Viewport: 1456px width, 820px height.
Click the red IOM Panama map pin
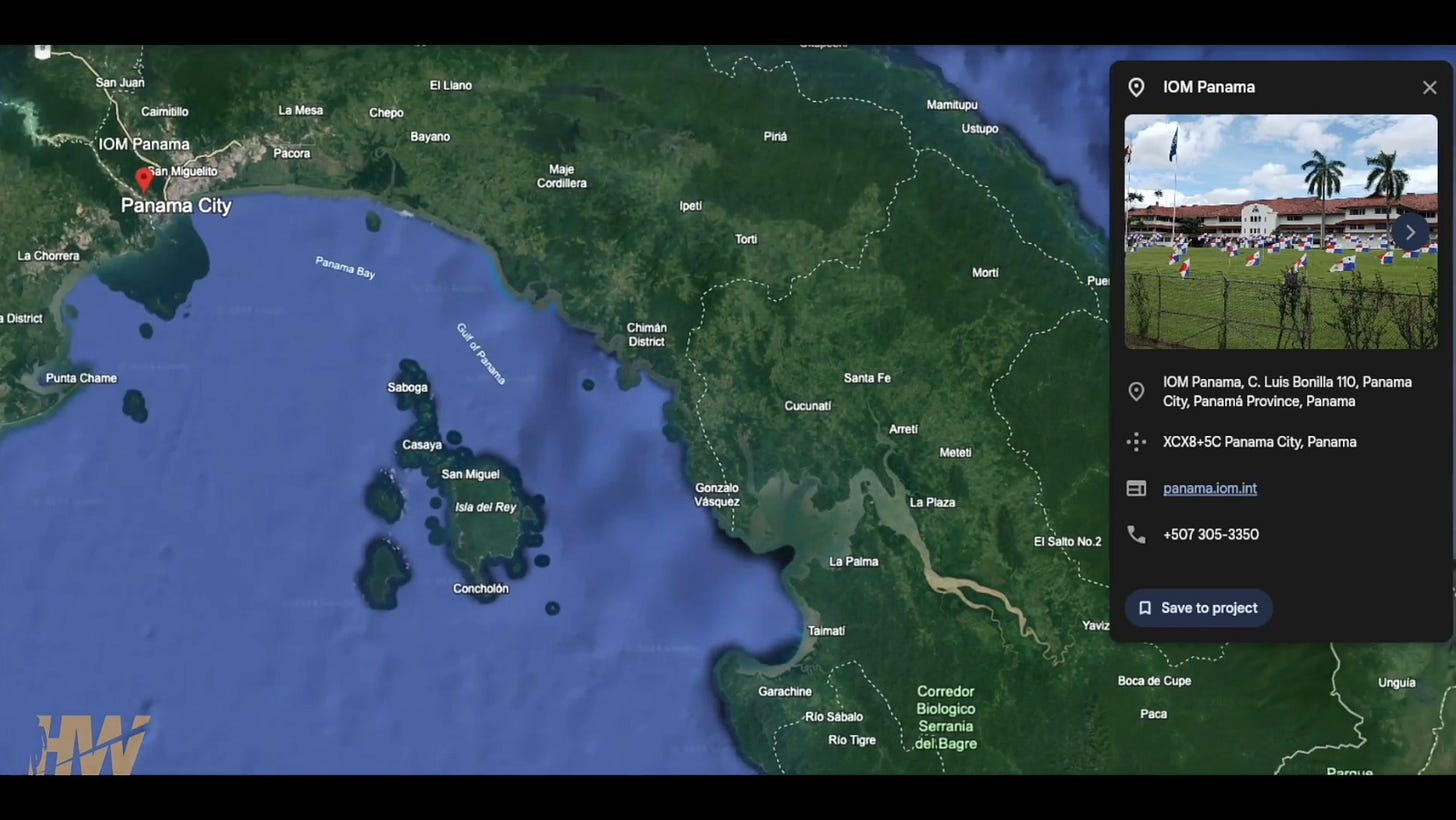144,179
